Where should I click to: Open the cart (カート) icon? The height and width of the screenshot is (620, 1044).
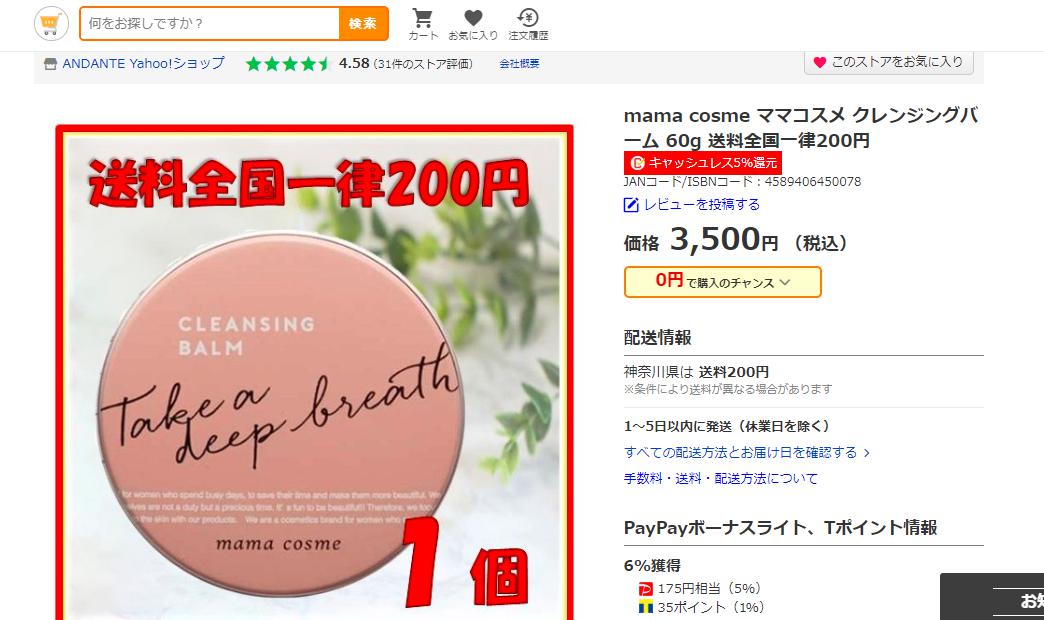pos(423,18)
